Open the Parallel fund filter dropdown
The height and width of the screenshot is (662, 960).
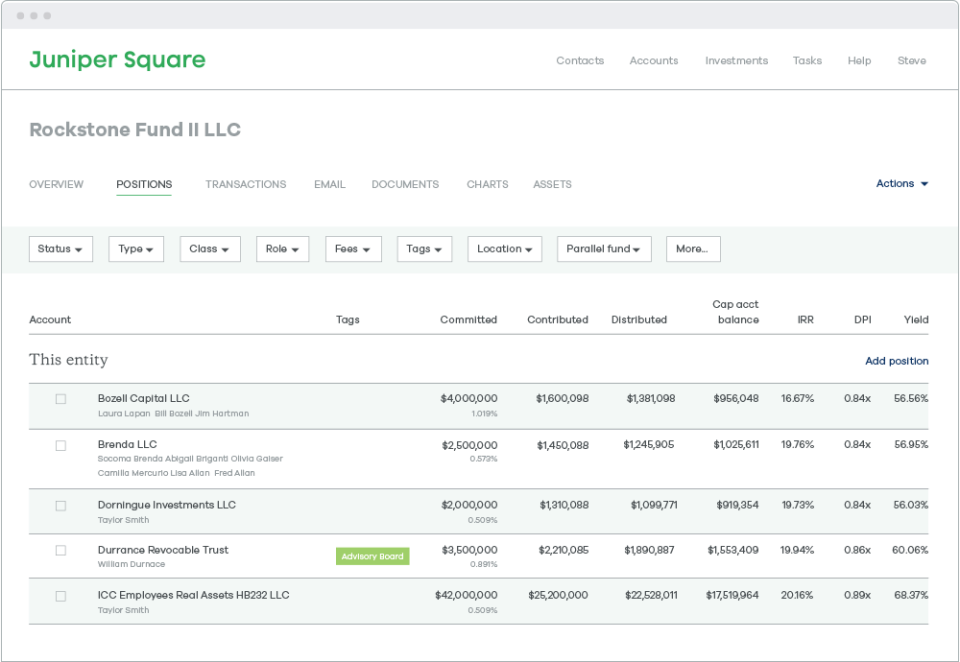[604, 249]
